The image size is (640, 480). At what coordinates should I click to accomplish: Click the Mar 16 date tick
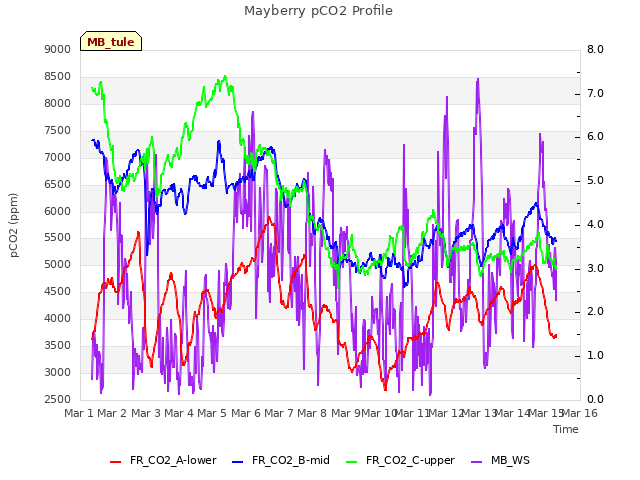pos(580,413)
